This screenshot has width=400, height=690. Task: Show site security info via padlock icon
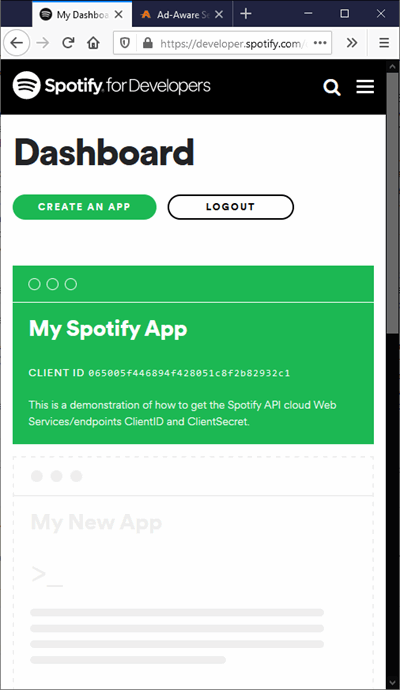click(x=147, y=43)
